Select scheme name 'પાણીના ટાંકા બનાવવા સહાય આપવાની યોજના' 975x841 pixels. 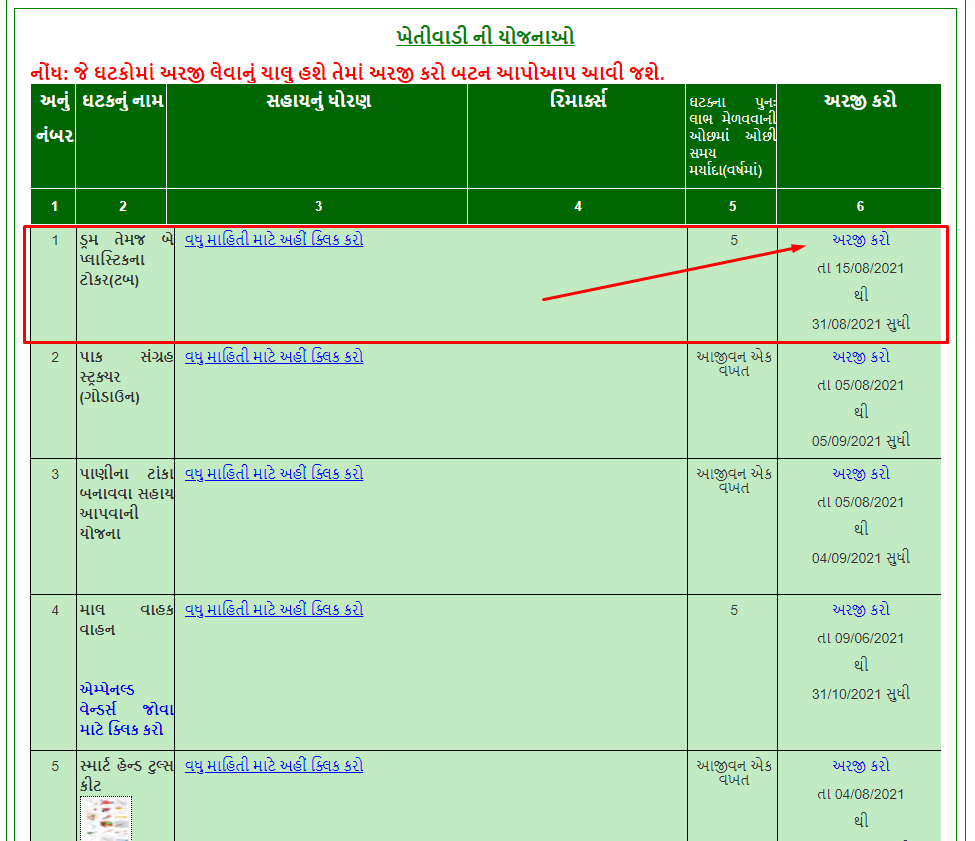(126, 503)
